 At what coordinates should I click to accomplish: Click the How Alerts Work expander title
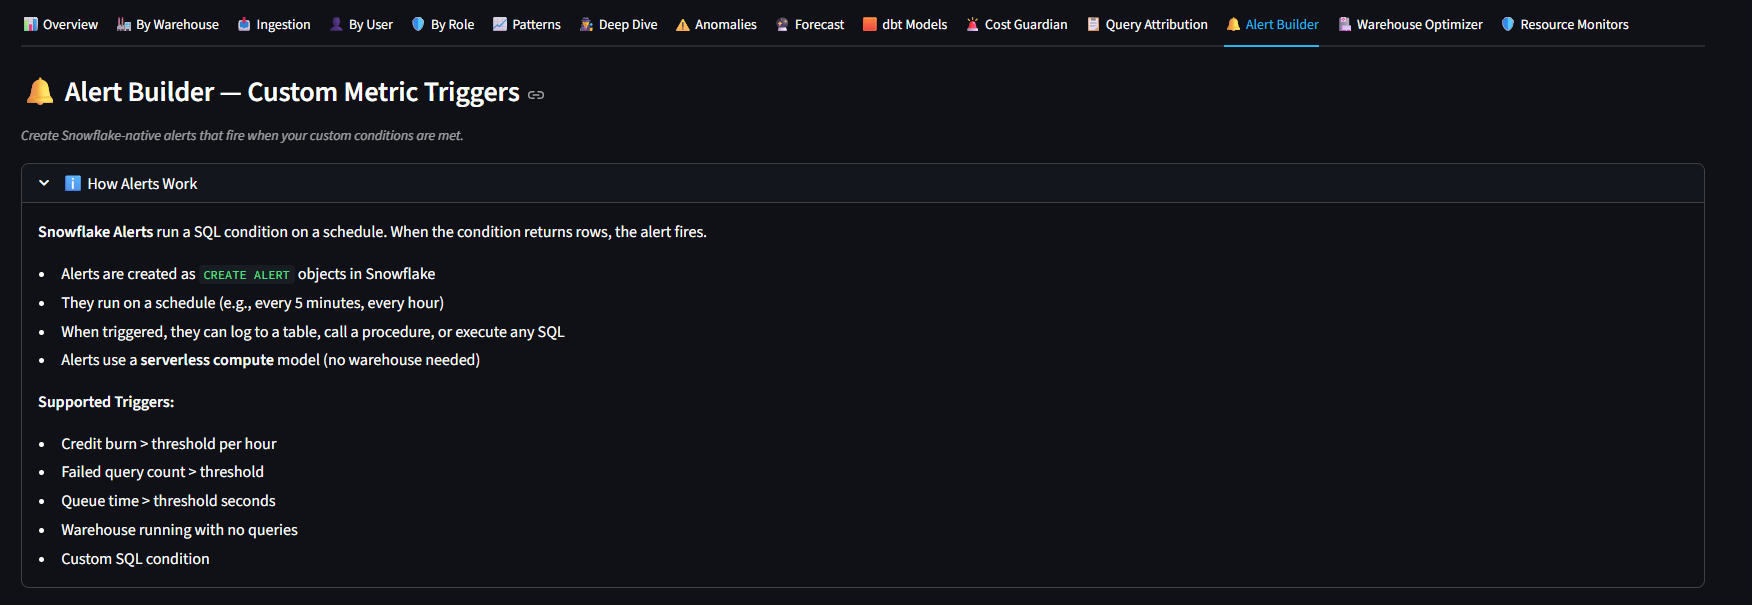click(142, 184)
